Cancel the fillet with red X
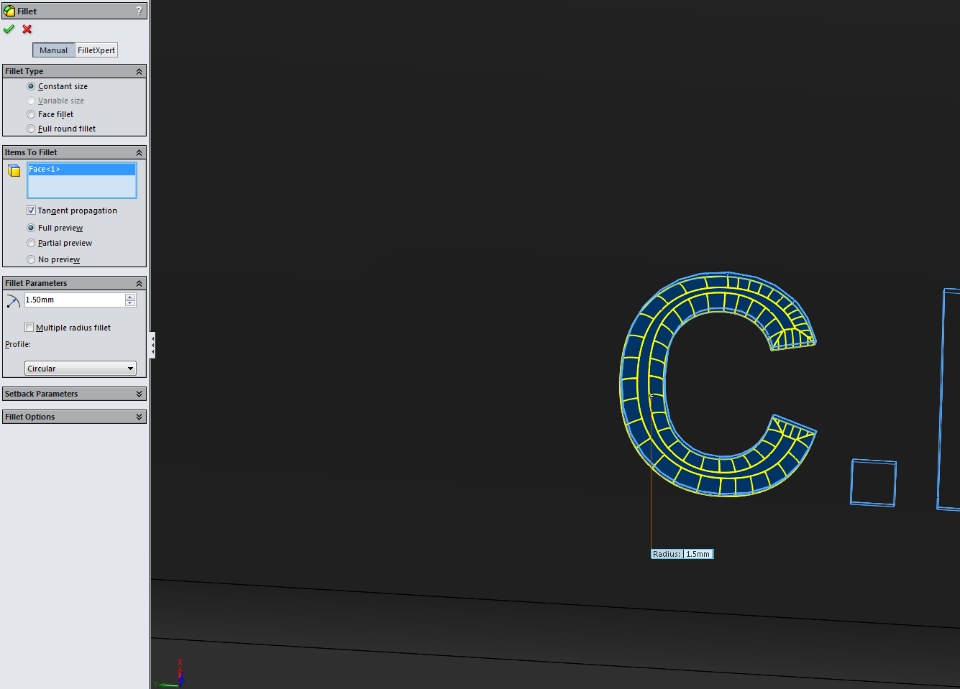 point(27,29)
